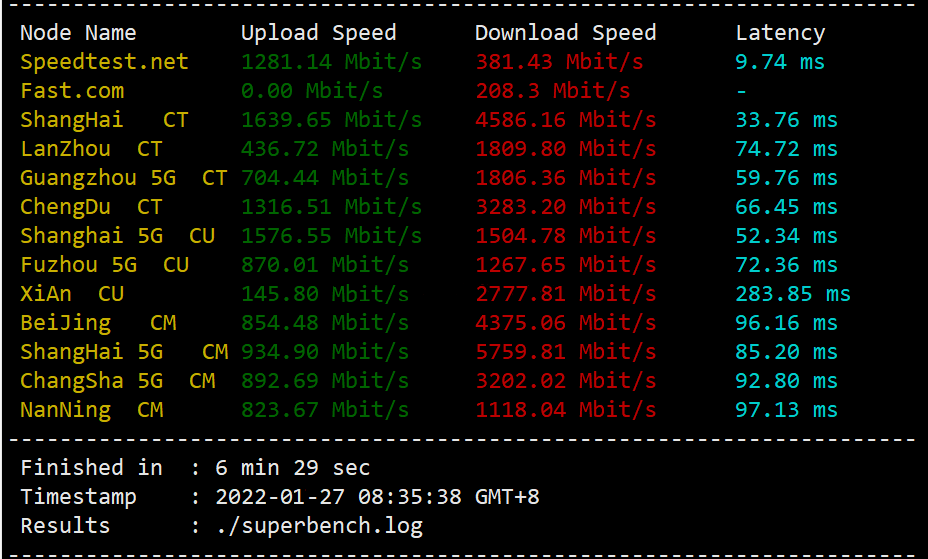This screenshot has width=928, height=559.
Task: Select upload value '145.80 Mbit/s'
Action: coord(325,293)
